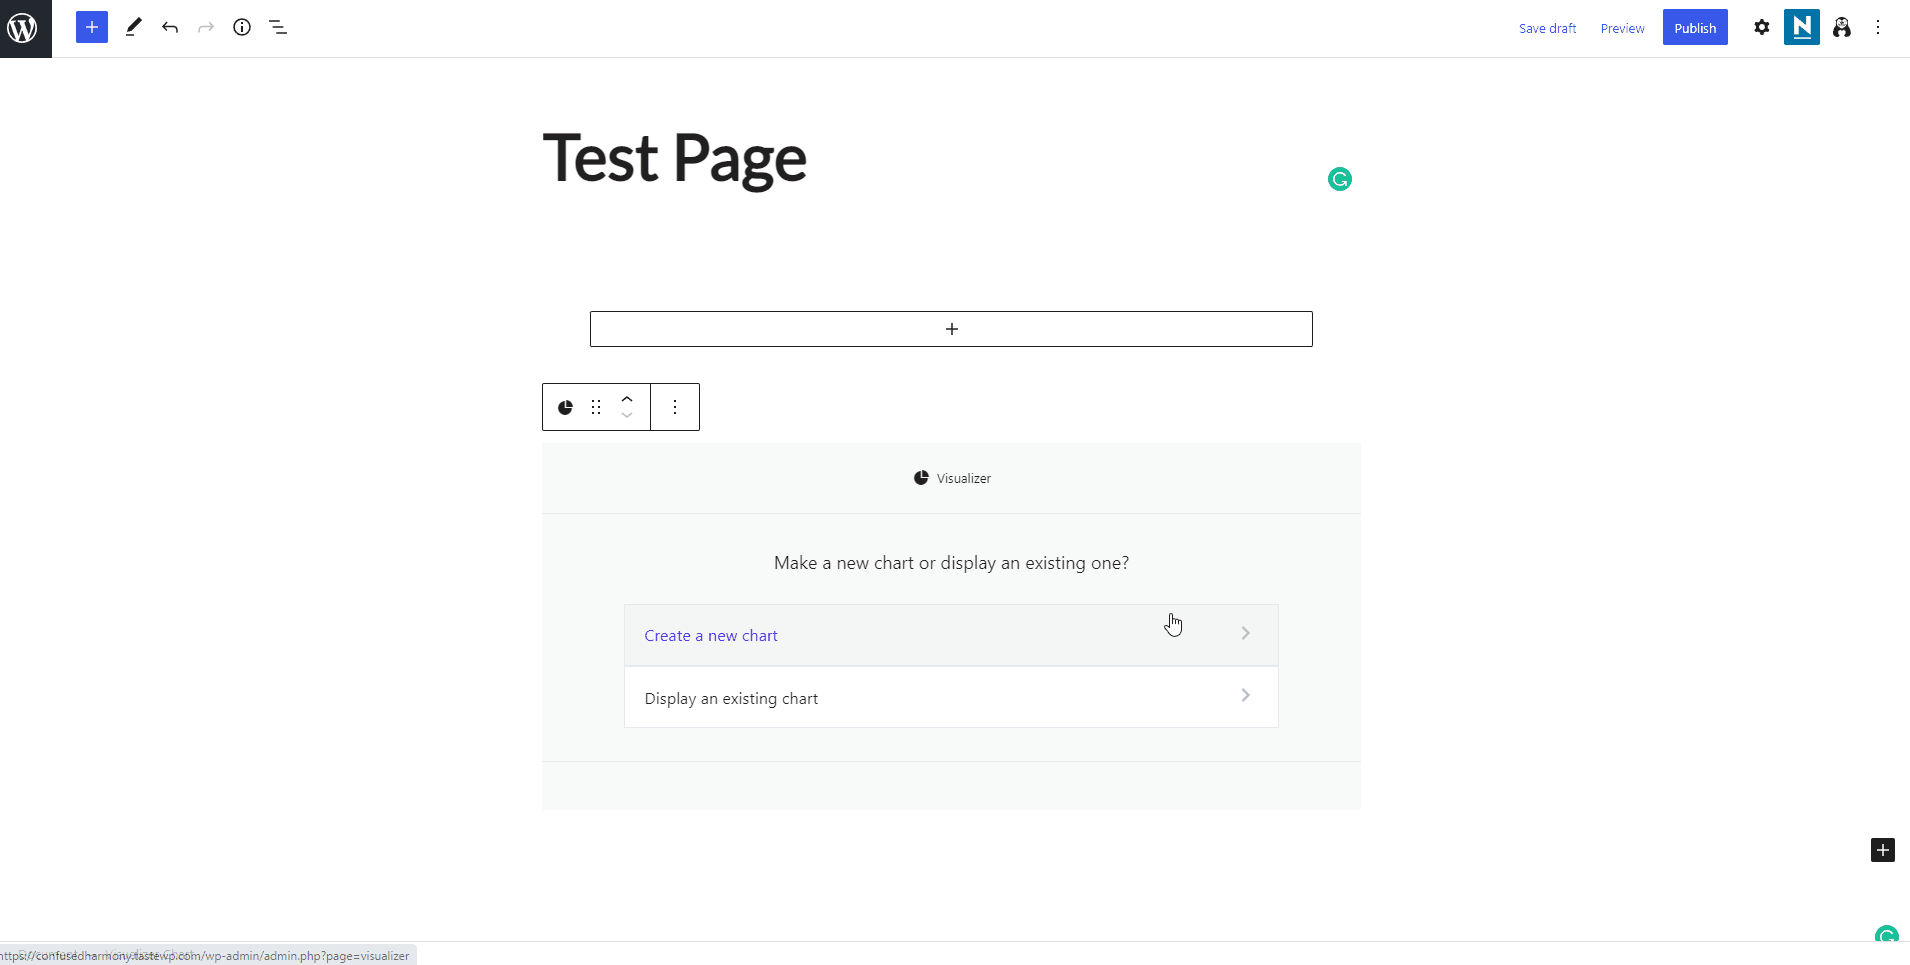Move block up with the arrow
This screenshot has height=965, width=1910.
[627, 399]
